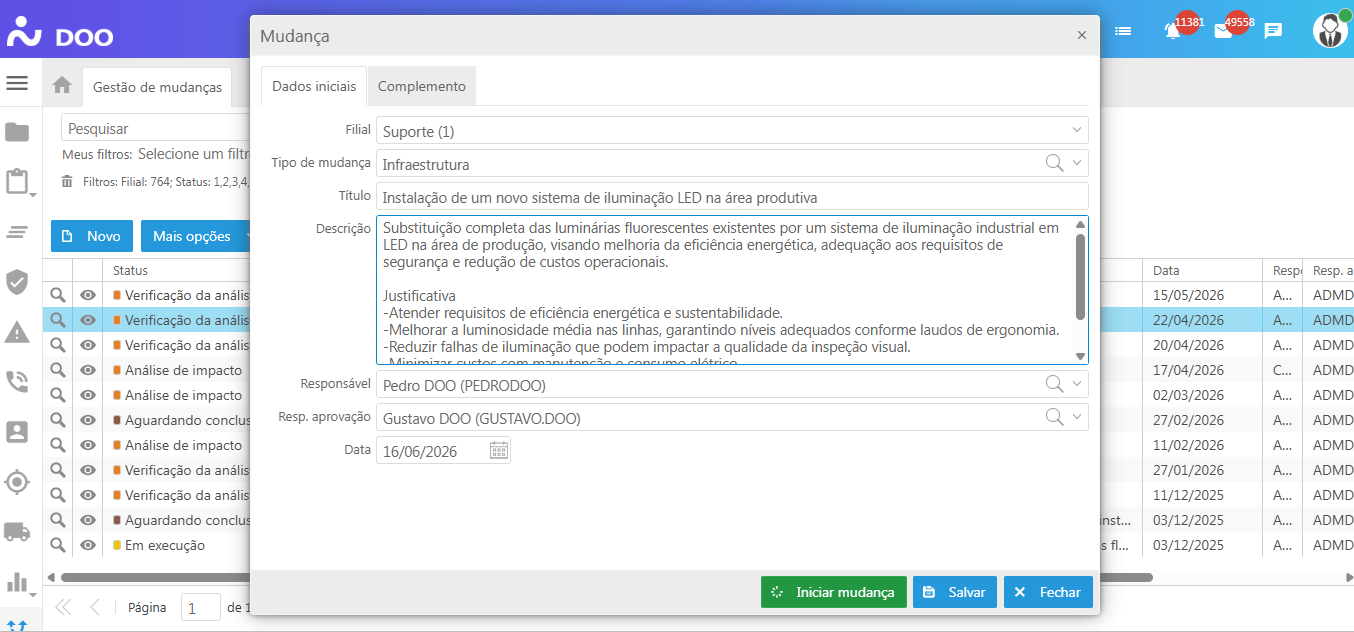Click the description scroll down arrow

1080,356
